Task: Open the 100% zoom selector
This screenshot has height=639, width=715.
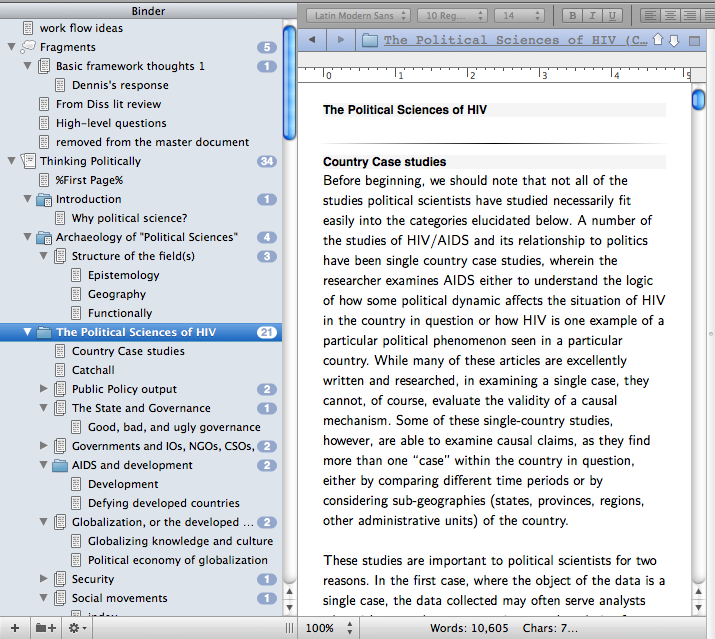Action: [329, 628]
